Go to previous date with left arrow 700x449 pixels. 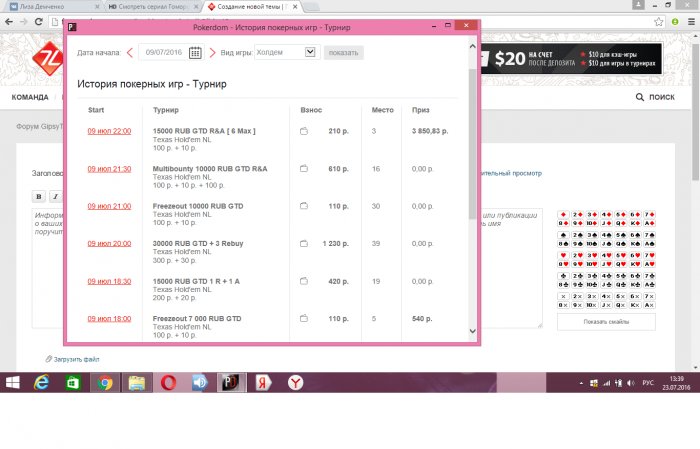(x=130, y=53)
